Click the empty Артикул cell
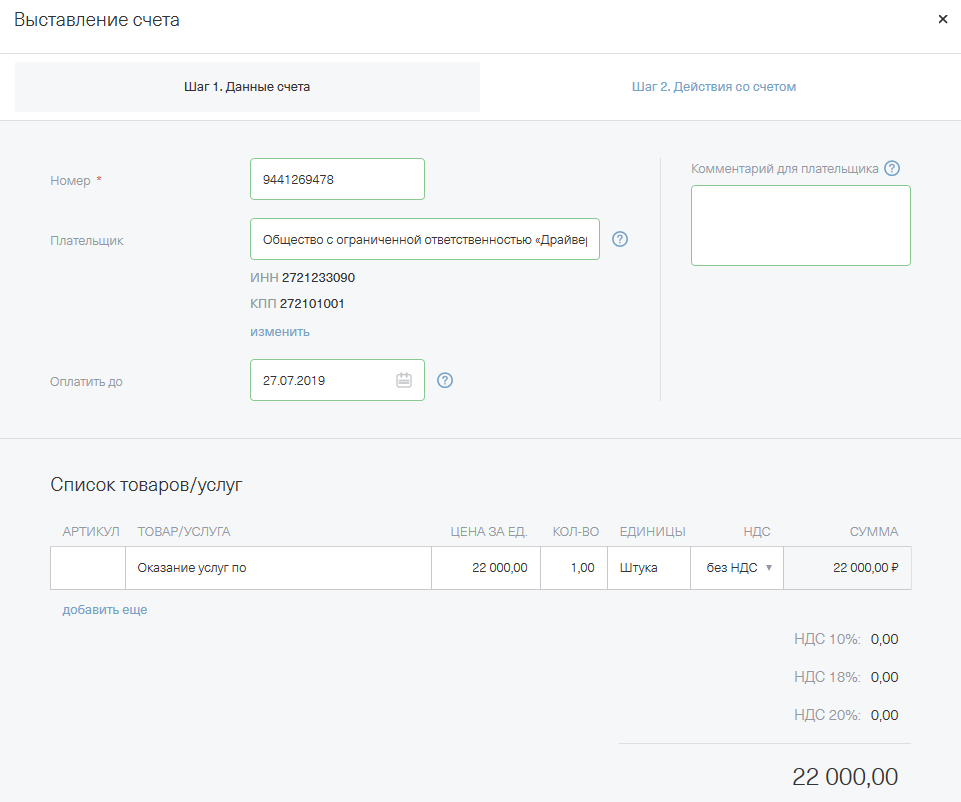Screen dimensions: 961x802 [88, 568]
